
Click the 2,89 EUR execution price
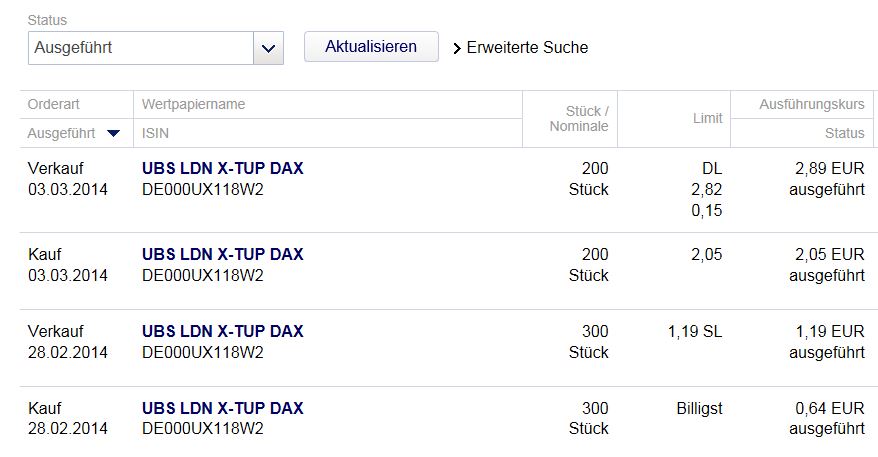(x=826, y=169)
